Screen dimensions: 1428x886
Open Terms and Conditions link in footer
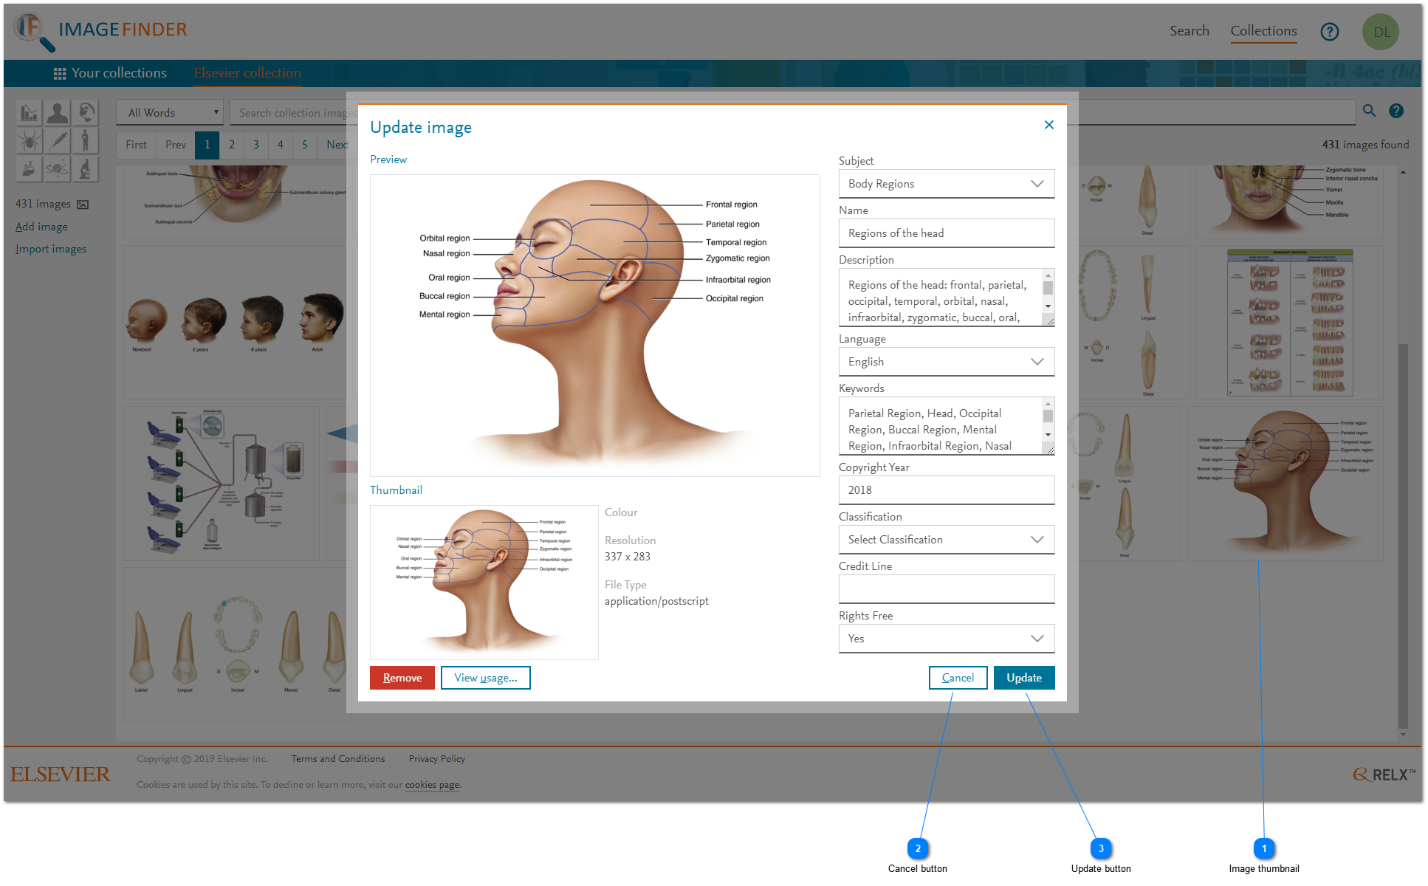(x=338, y=759)
